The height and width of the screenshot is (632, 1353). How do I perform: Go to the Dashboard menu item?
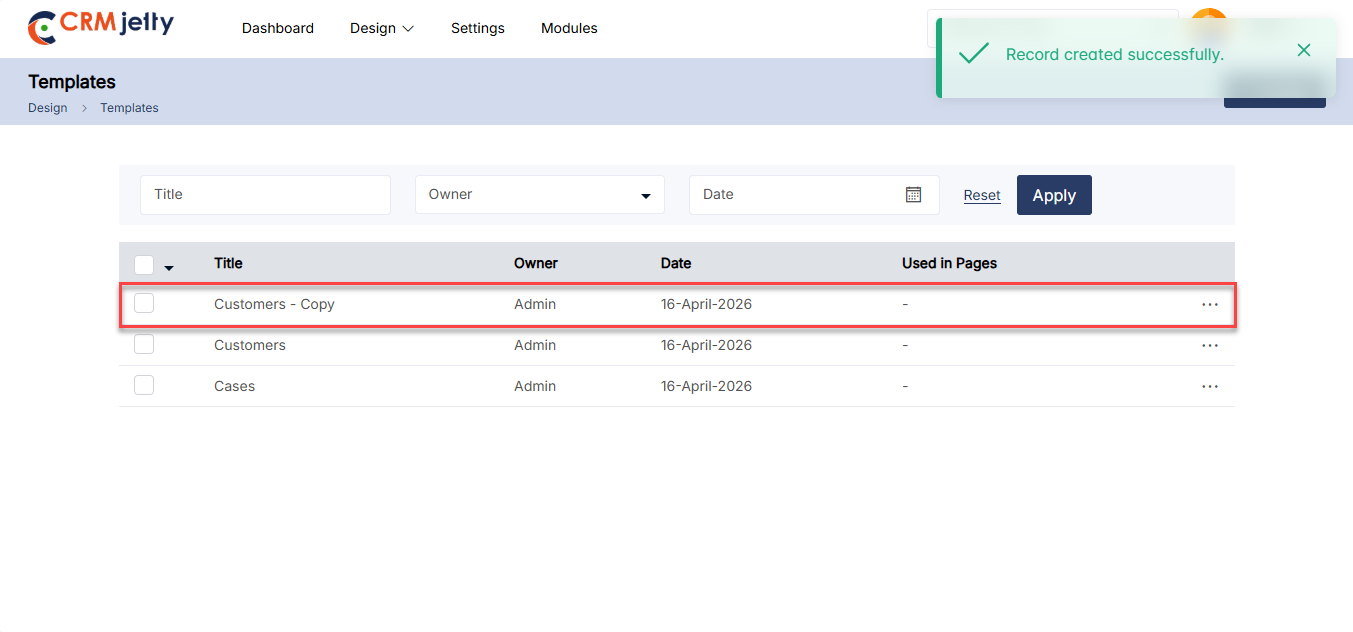pos(277,28)
